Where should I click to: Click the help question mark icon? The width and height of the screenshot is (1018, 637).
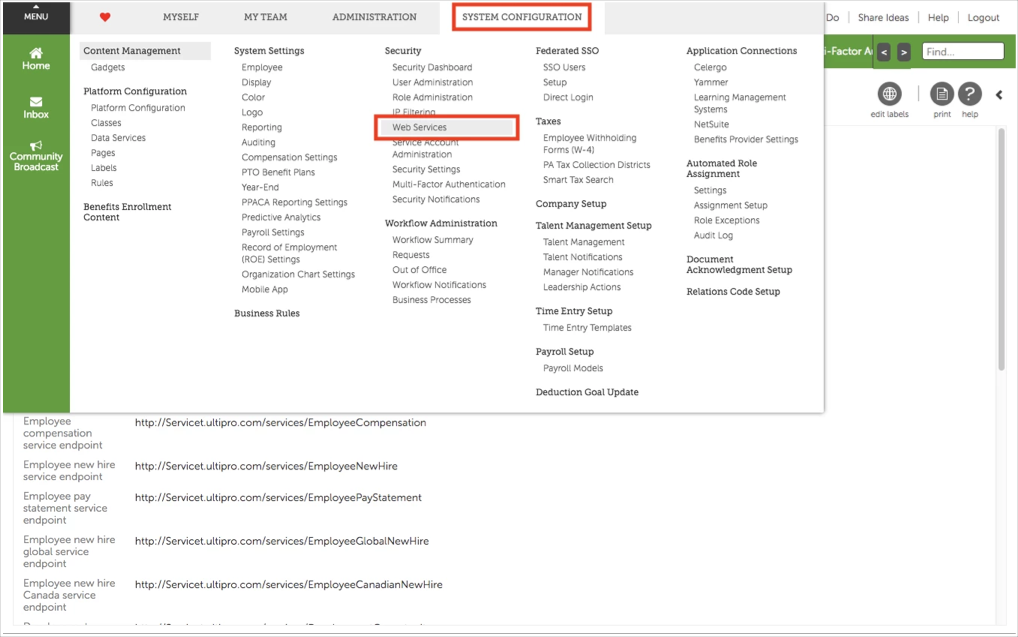pos(969,95)
